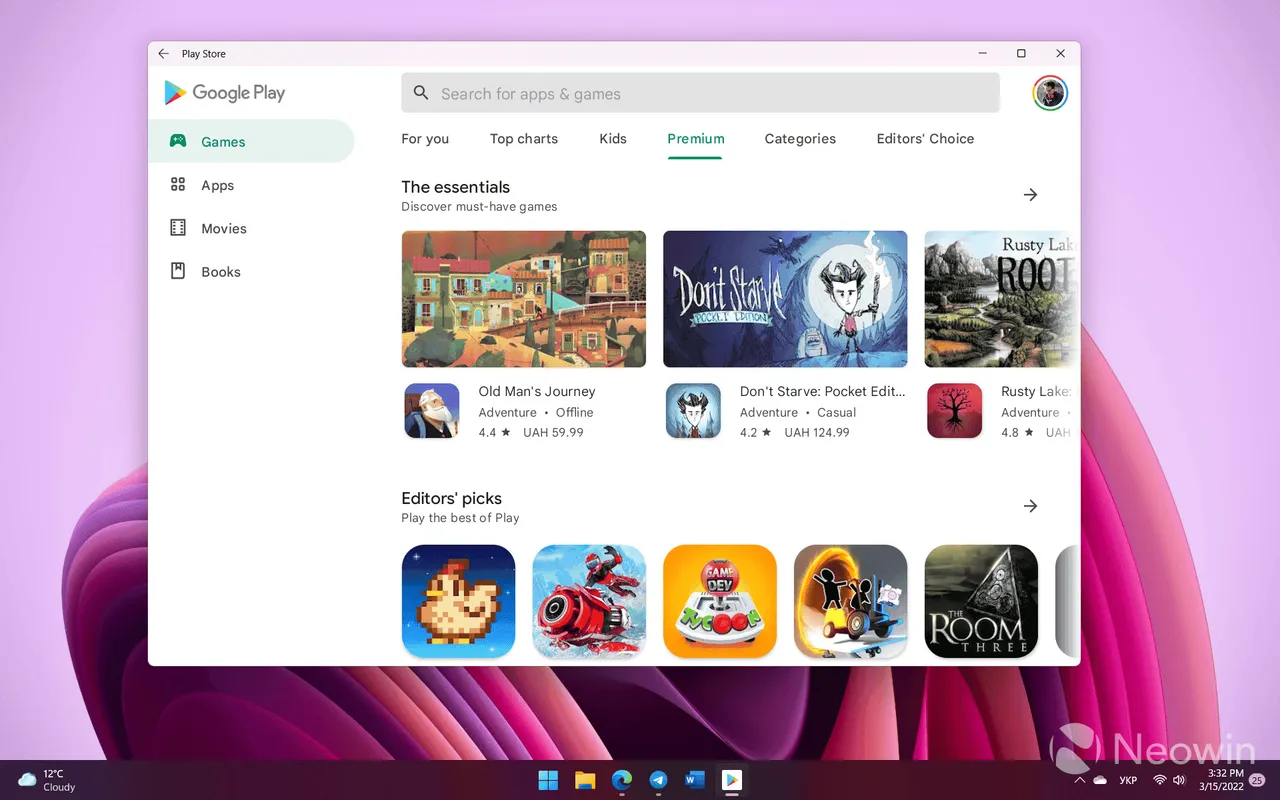
Task: Click the search apps and games field
Action: [x=700, y=92]
